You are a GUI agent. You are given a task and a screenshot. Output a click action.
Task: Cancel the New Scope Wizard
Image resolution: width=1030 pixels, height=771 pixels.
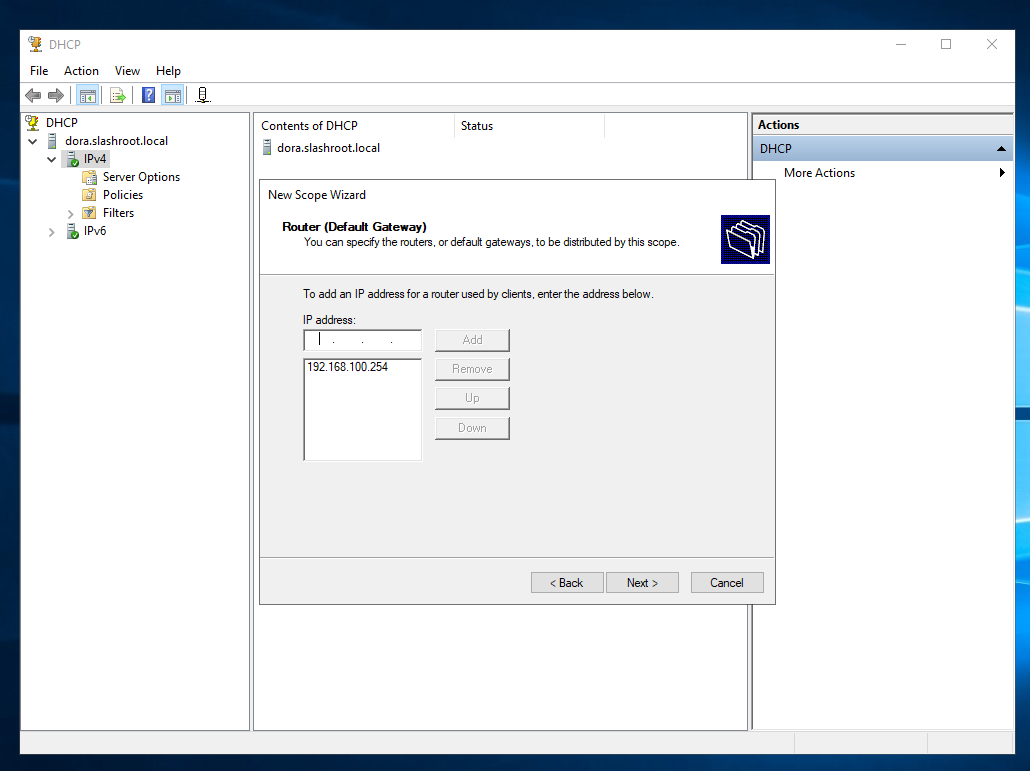[x=727, y=583]
